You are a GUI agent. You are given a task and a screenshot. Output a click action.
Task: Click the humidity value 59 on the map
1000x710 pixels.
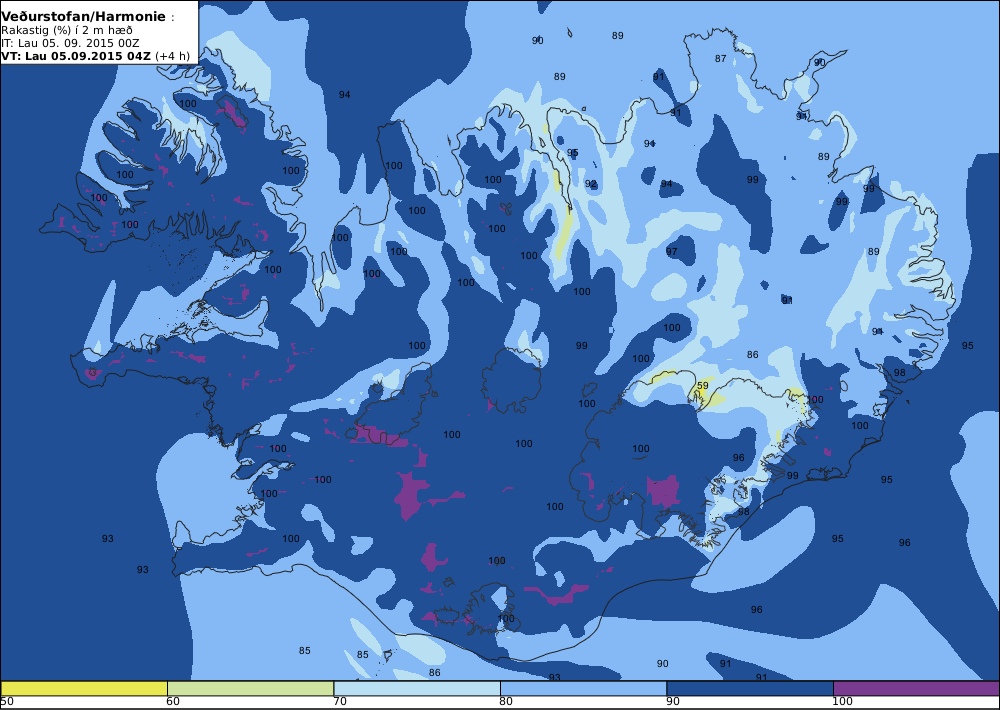click(703, 385)
